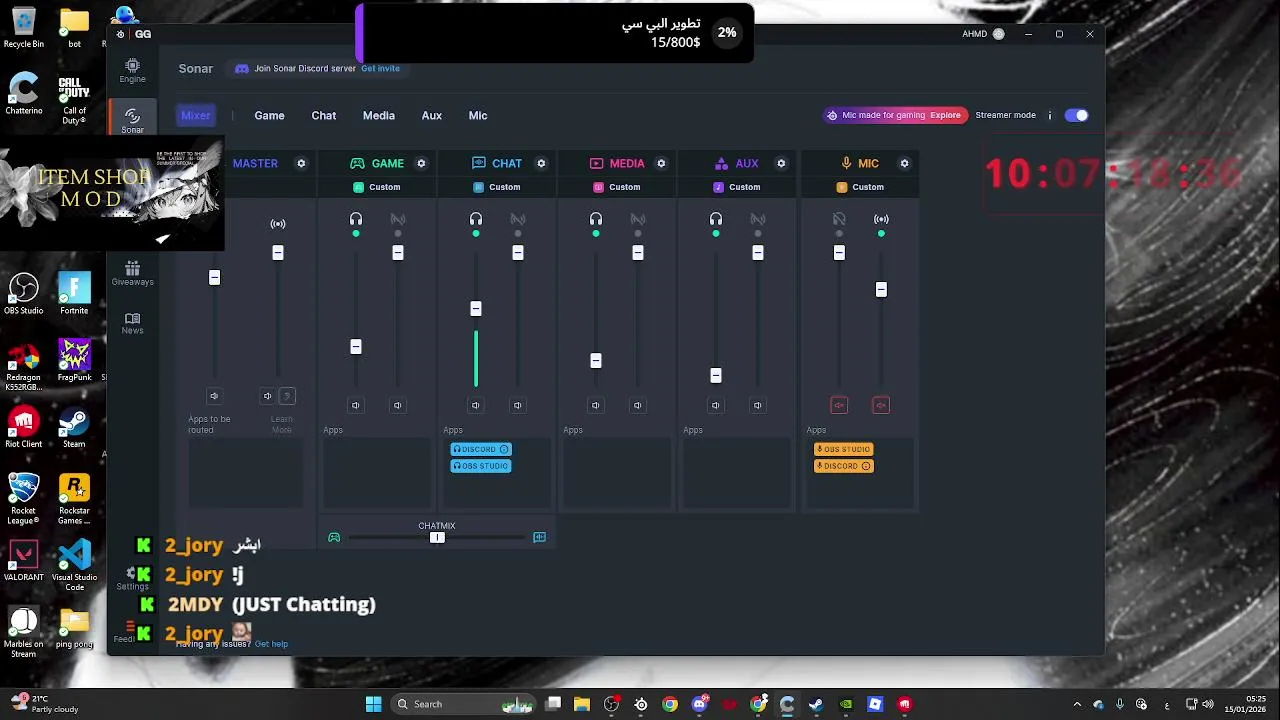Open OBS Studio desktop shortcut
This screenshot has height=720, width=1280.
pyautogui.click(x=23, y=294)
